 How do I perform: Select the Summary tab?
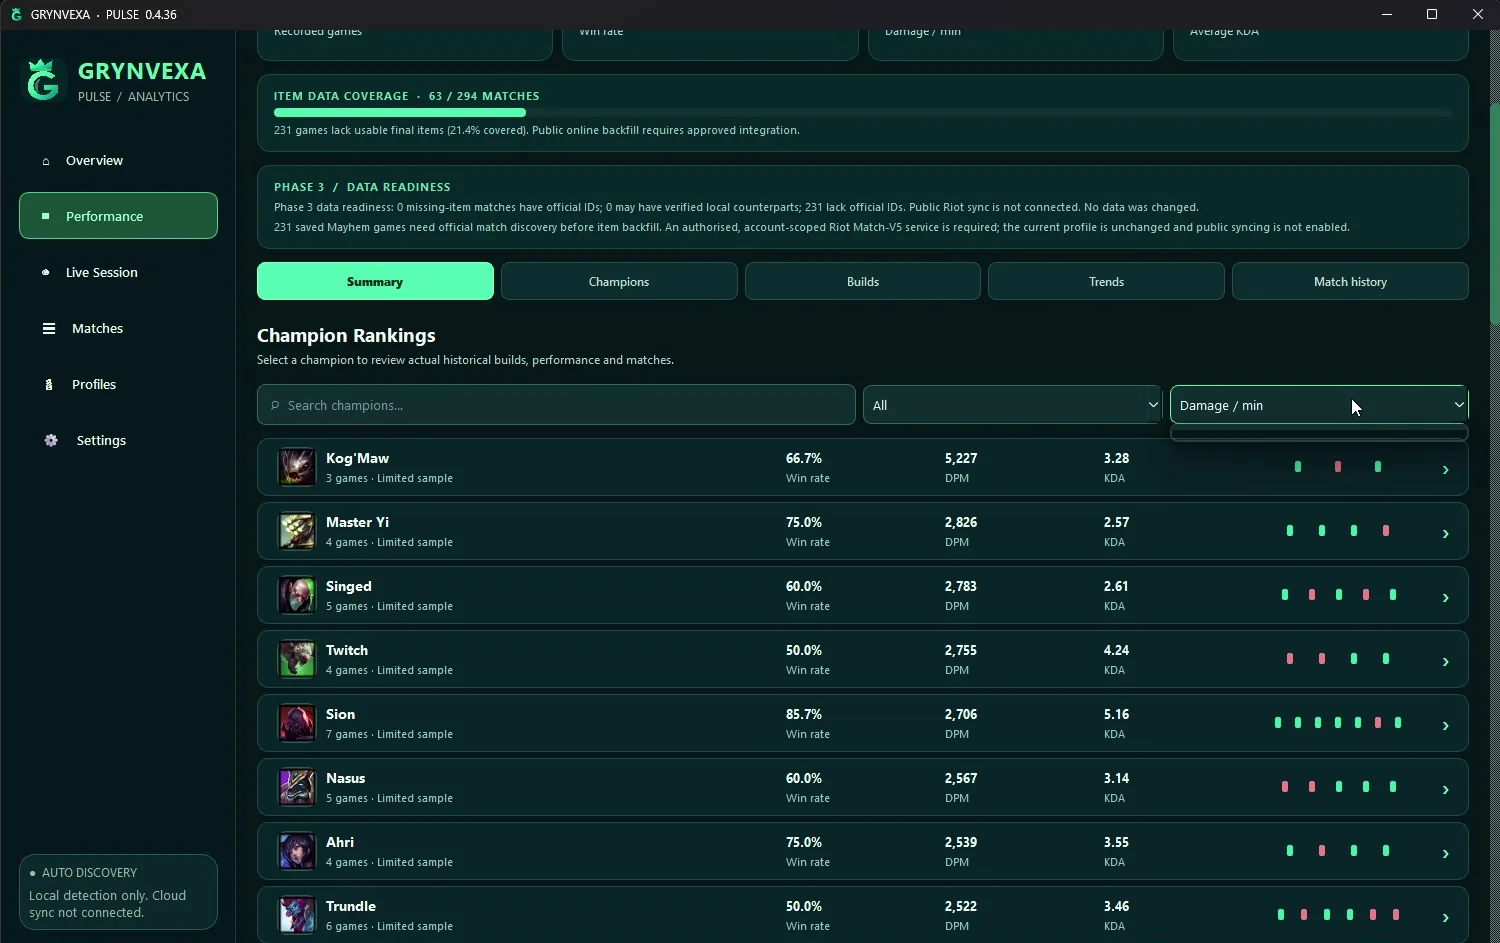click(375, 281)
